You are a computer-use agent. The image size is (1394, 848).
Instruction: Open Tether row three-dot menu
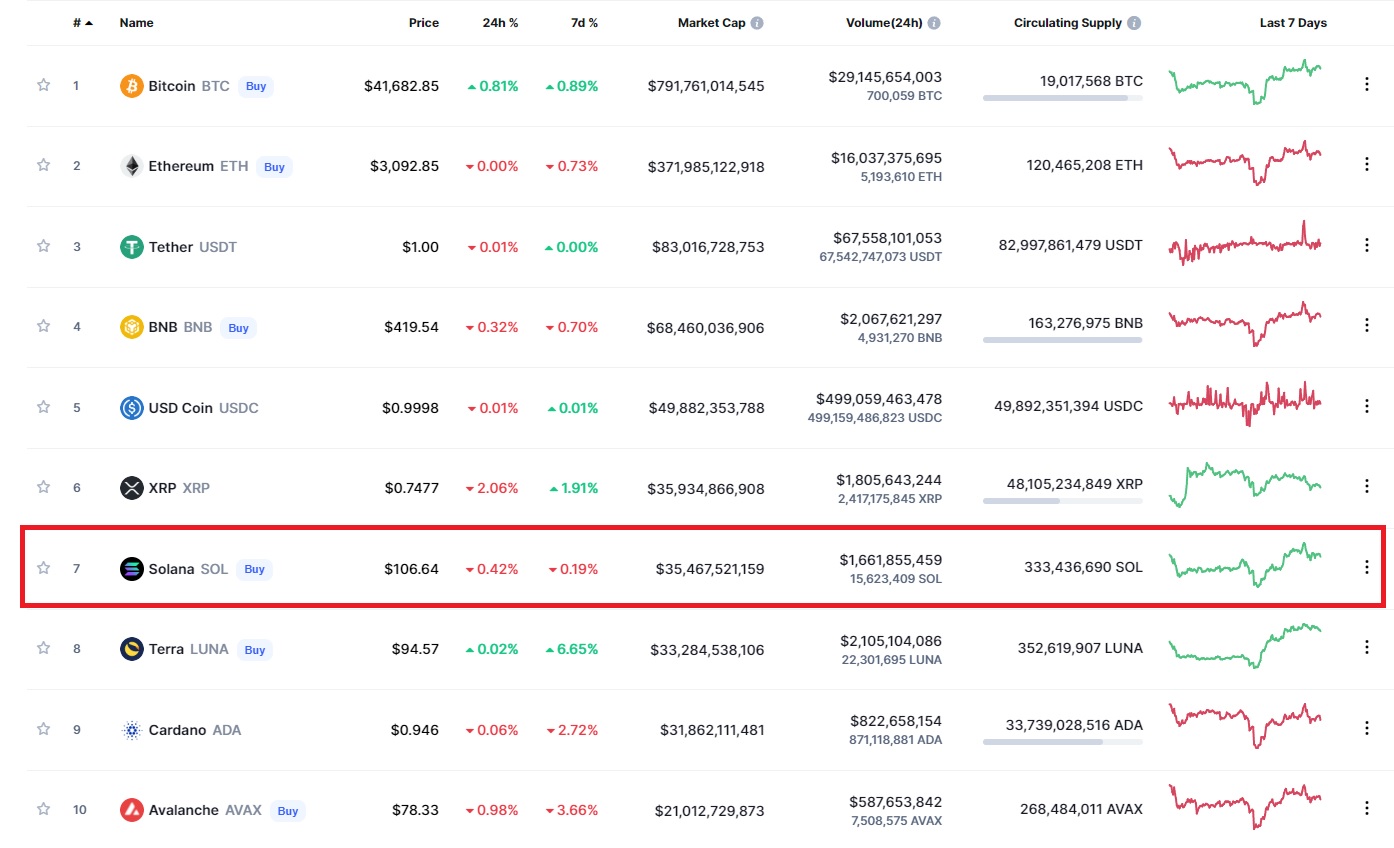point(1367,245)
